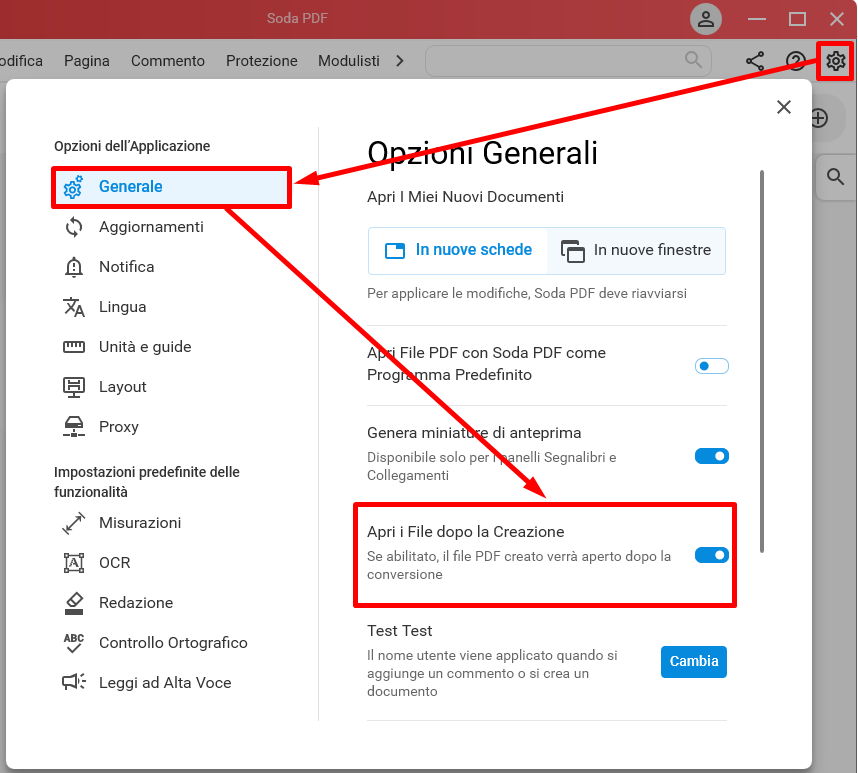Image resolution: width=858 pixels, height=773 pixels.
Task: Click the Proxy network icon
Action: (x=74, y=427)
